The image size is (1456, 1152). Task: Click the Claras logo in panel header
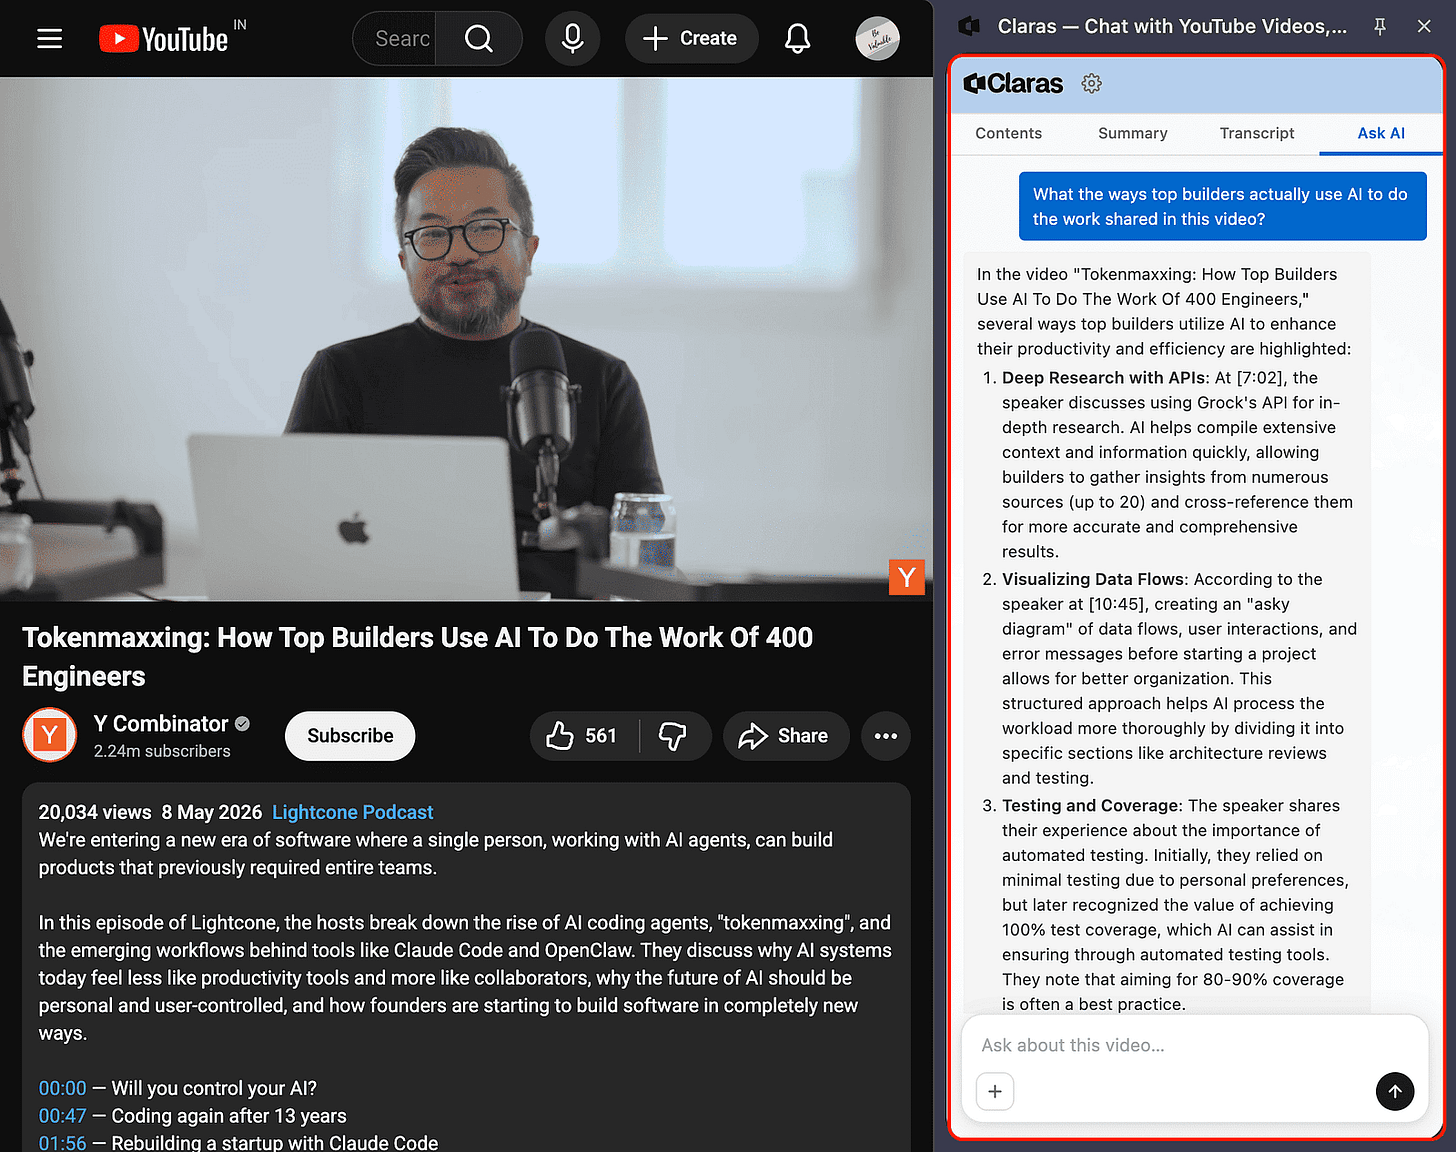pyautogui.click(x=1013, y=83)
